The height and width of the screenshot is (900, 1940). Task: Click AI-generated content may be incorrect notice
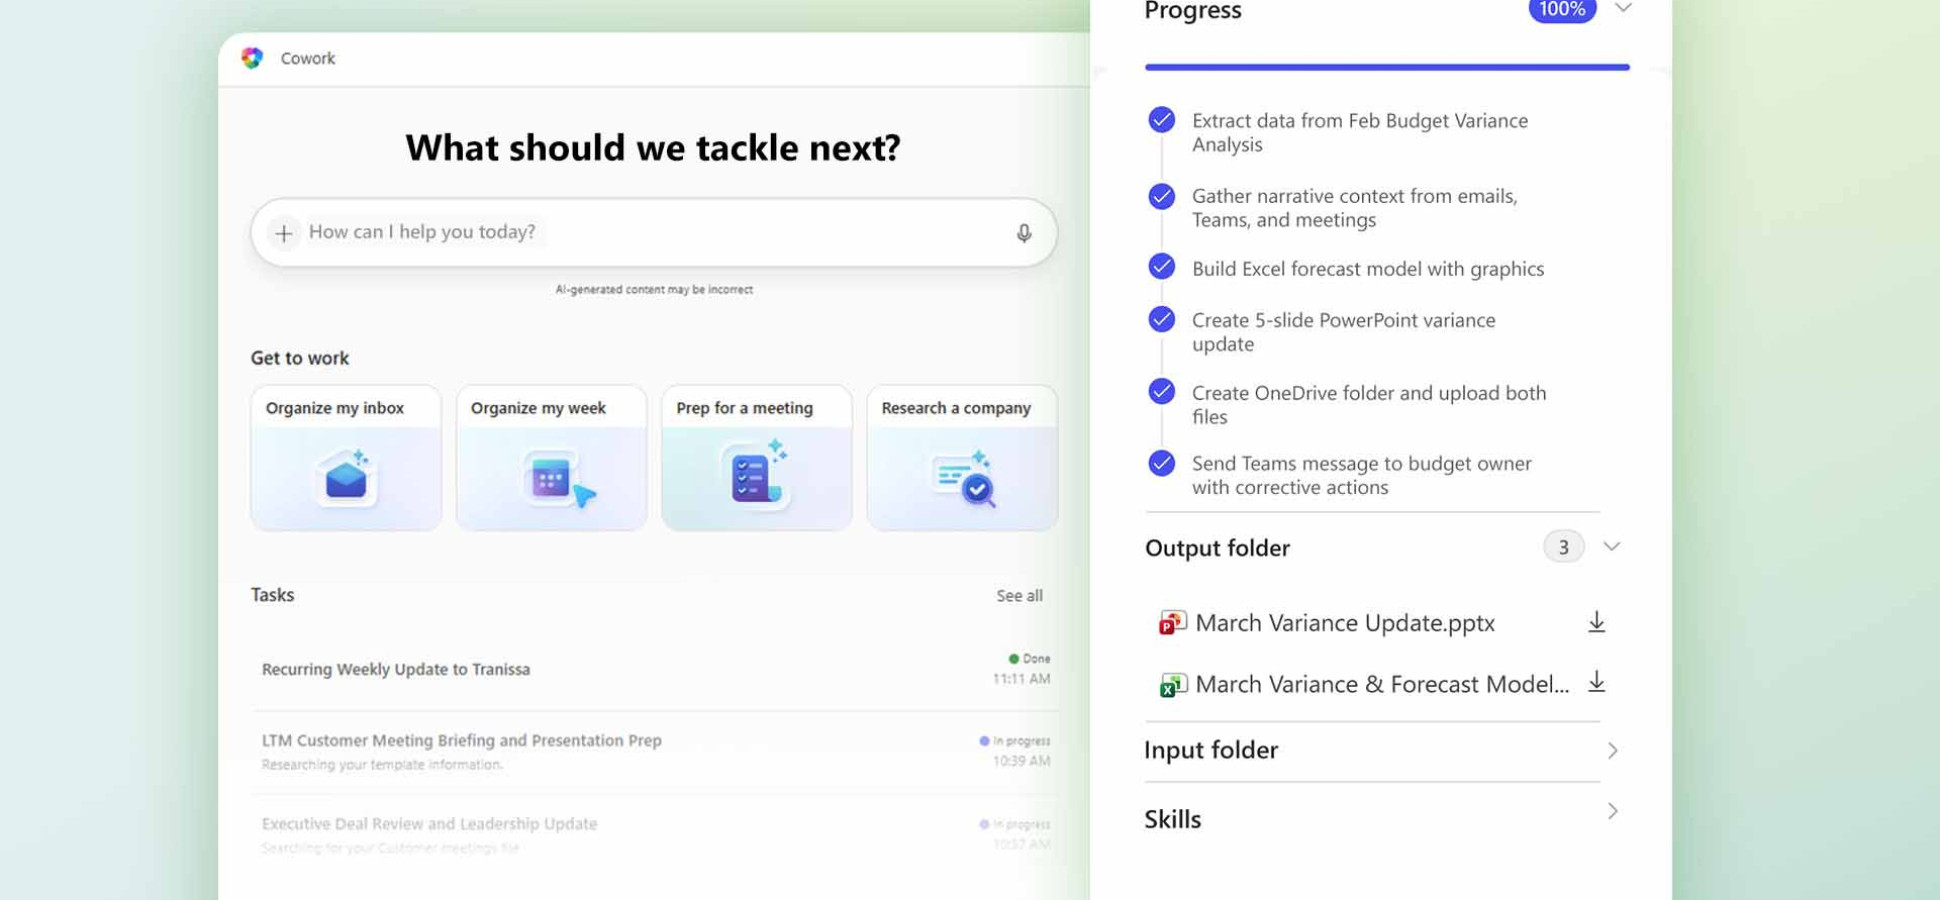[654, 290]
